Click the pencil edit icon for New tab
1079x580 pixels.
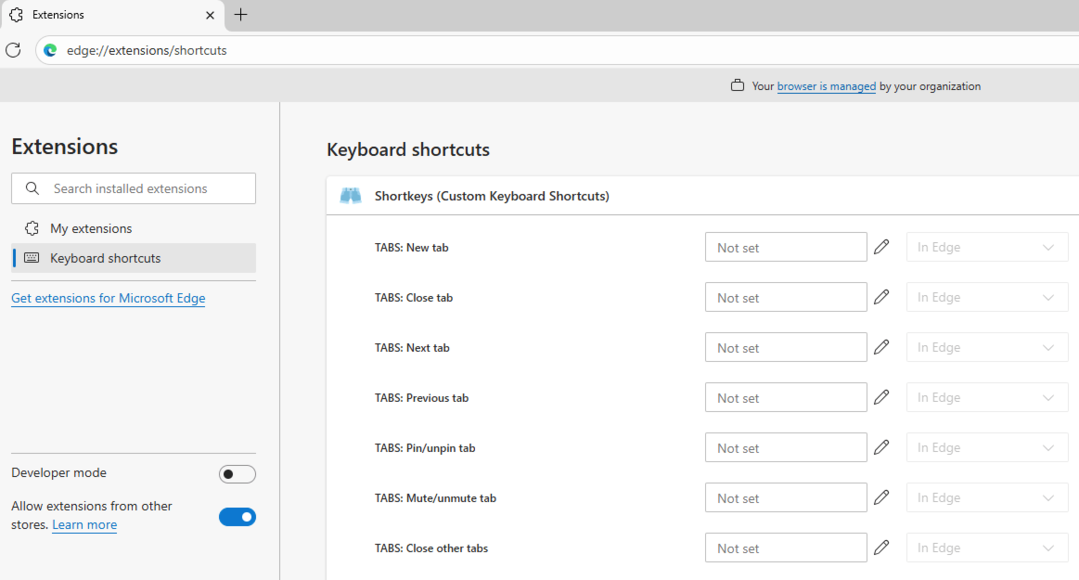click(x=881, y=247)
